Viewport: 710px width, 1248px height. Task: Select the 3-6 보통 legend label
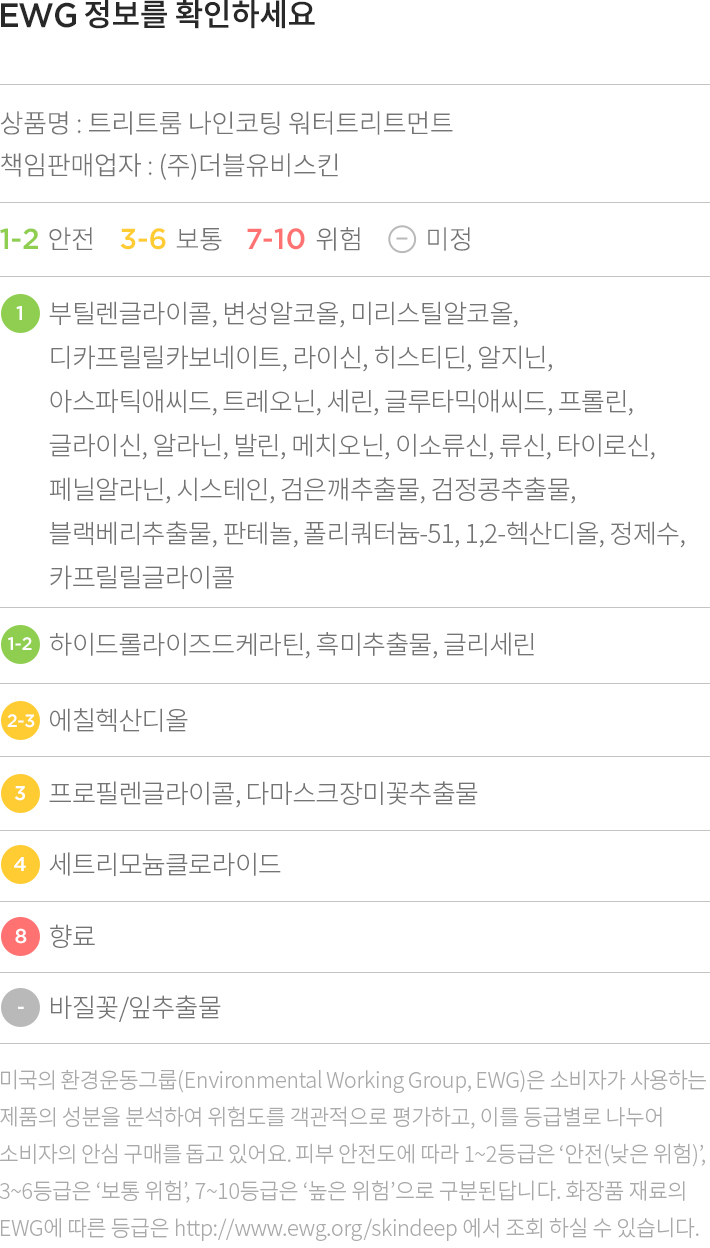171,239
